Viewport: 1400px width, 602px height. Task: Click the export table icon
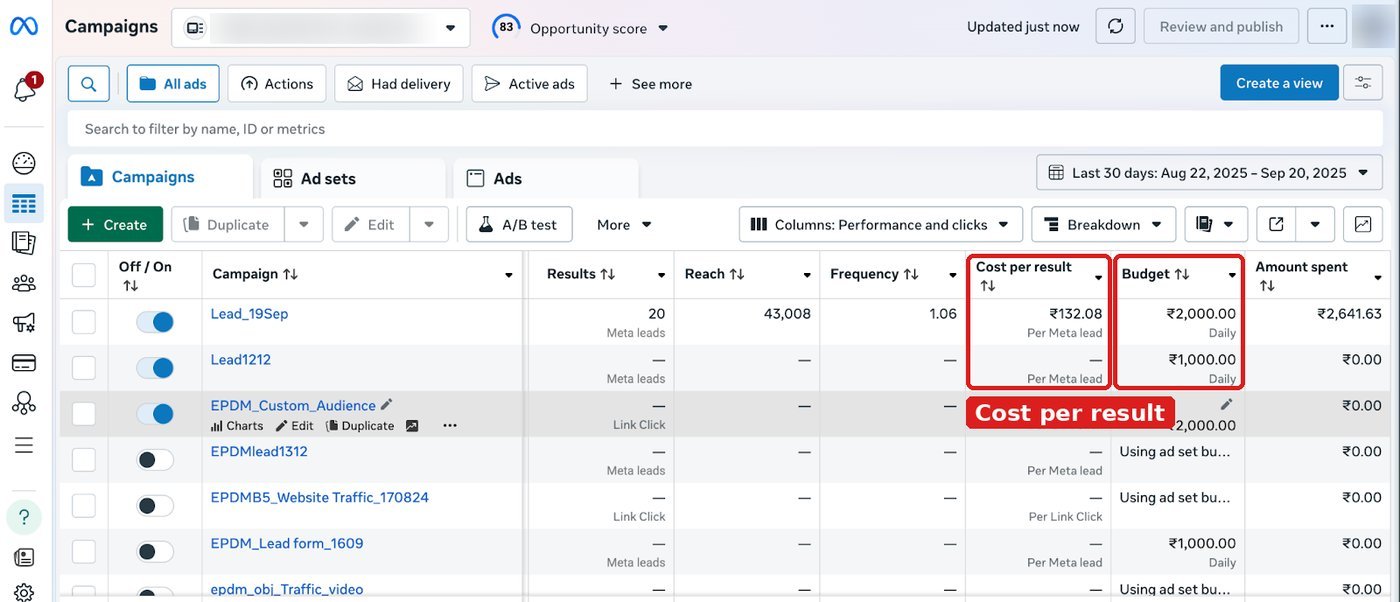1276,225
